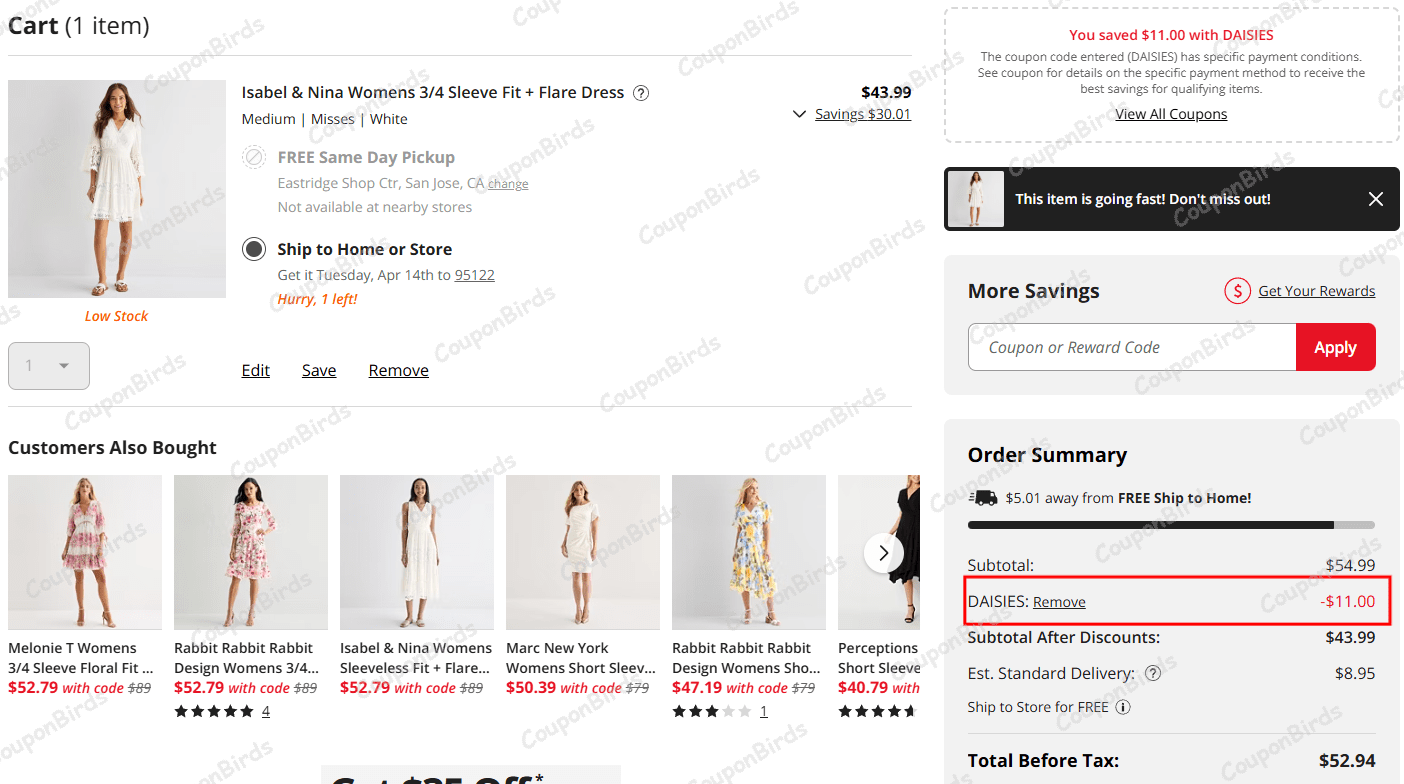The height and width of the screenshot is (784, 1404).
Task: Click the rewards dollar sign icon
Action: click(1238, 291)
